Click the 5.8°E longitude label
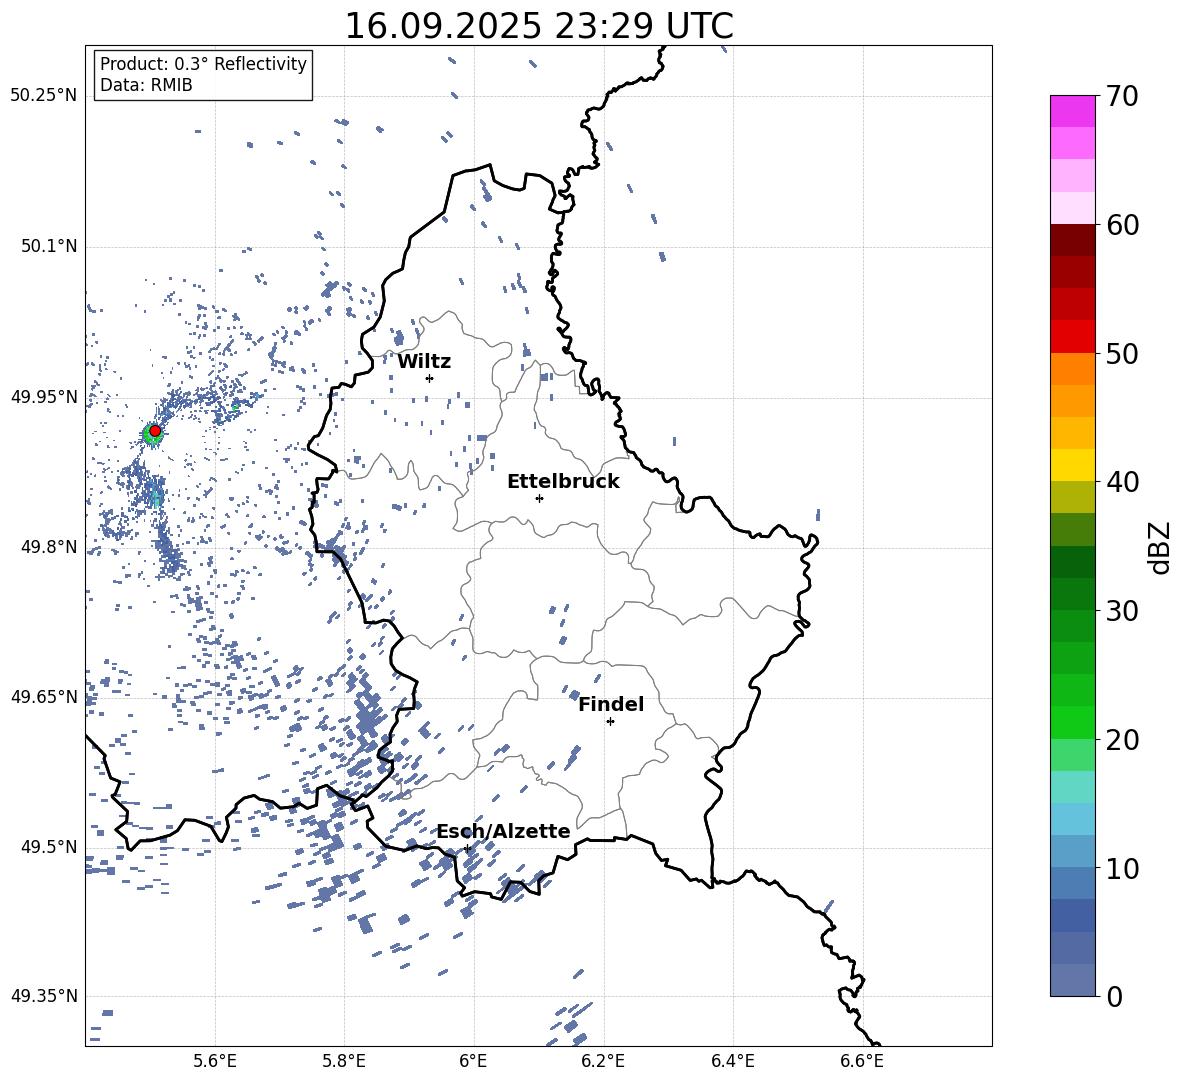The image size is (1184, 1081). [x=344, y=1061]
